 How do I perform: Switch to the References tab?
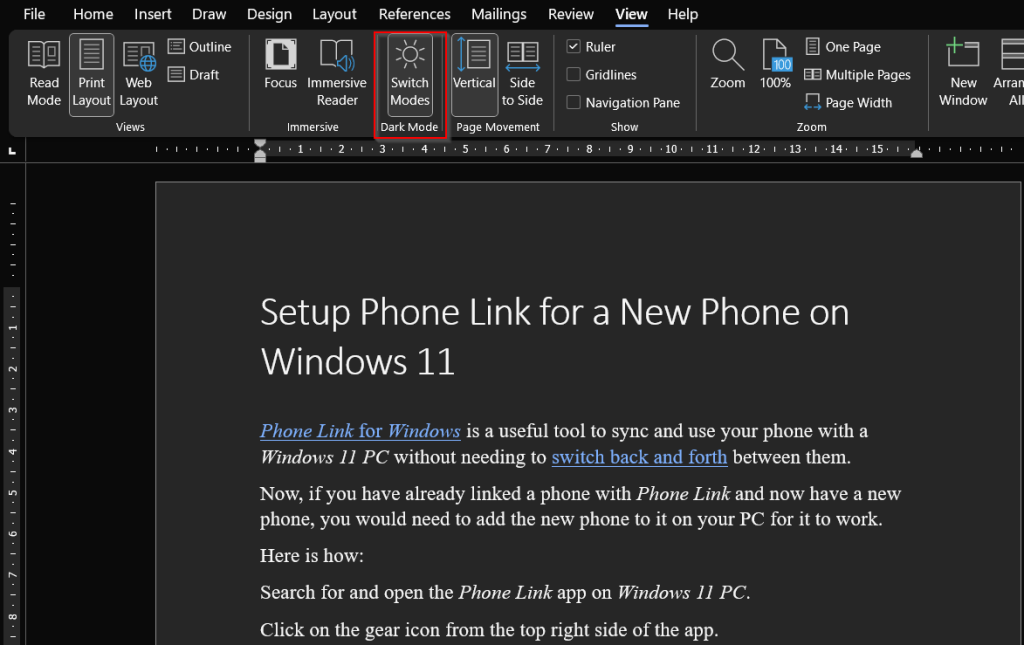415,14
